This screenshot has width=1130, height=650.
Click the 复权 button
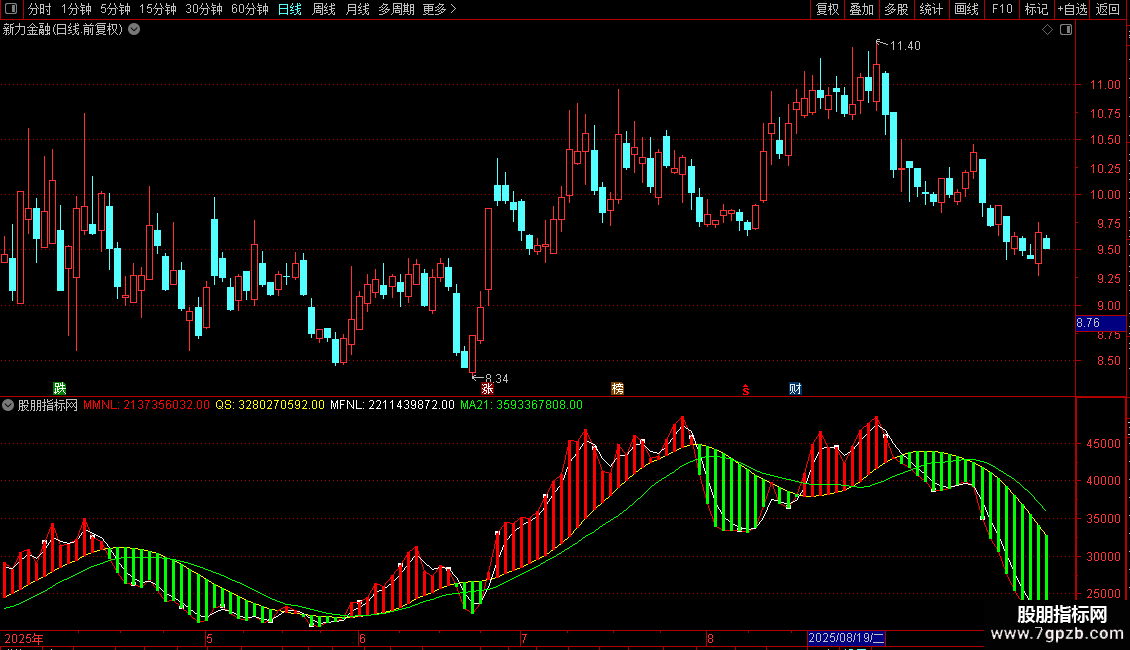[827, 9]
